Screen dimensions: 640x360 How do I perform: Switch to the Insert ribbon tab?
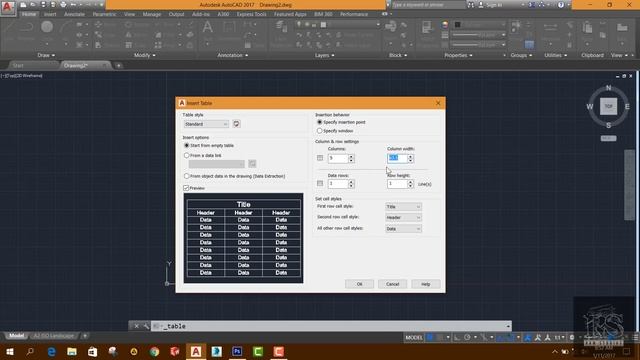pyautogui.click(x=50, y=14)
